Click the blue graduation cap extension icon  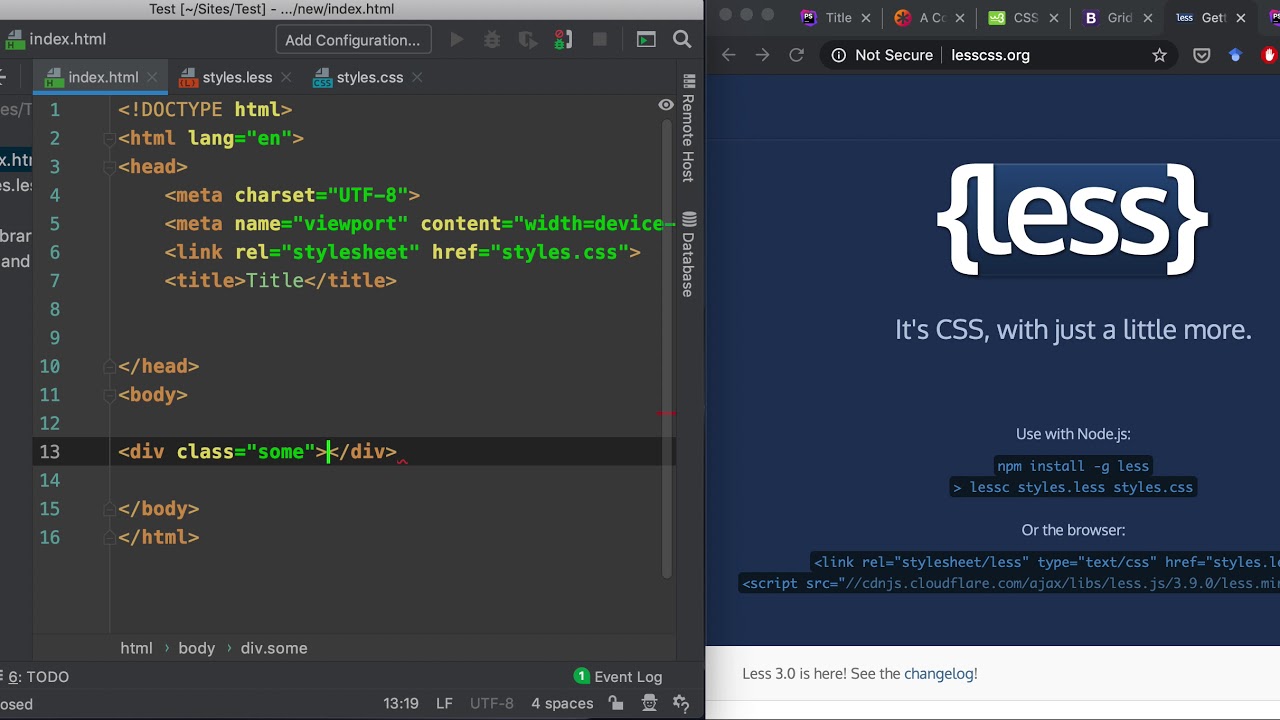coord(1236,55)
